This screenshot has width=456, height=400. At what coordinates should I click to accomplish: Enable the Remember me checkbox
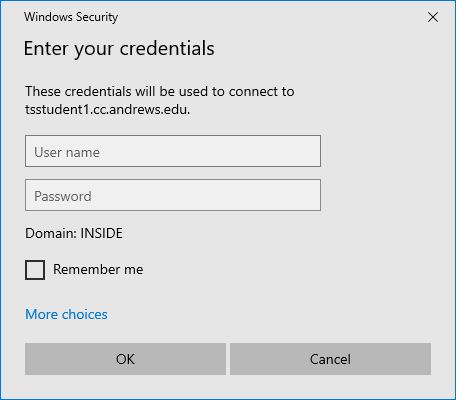point(35,270)
